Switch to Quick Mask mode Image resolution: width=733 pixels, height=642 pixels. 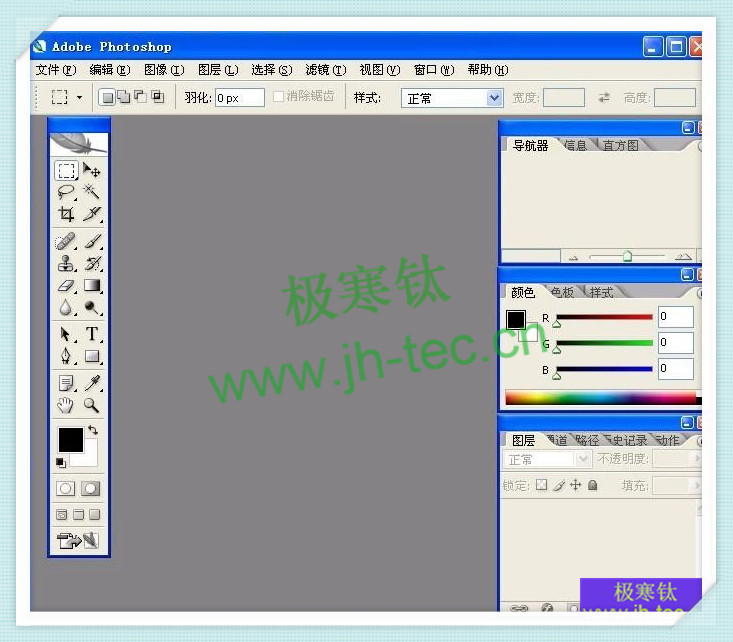tap(91, 489)
